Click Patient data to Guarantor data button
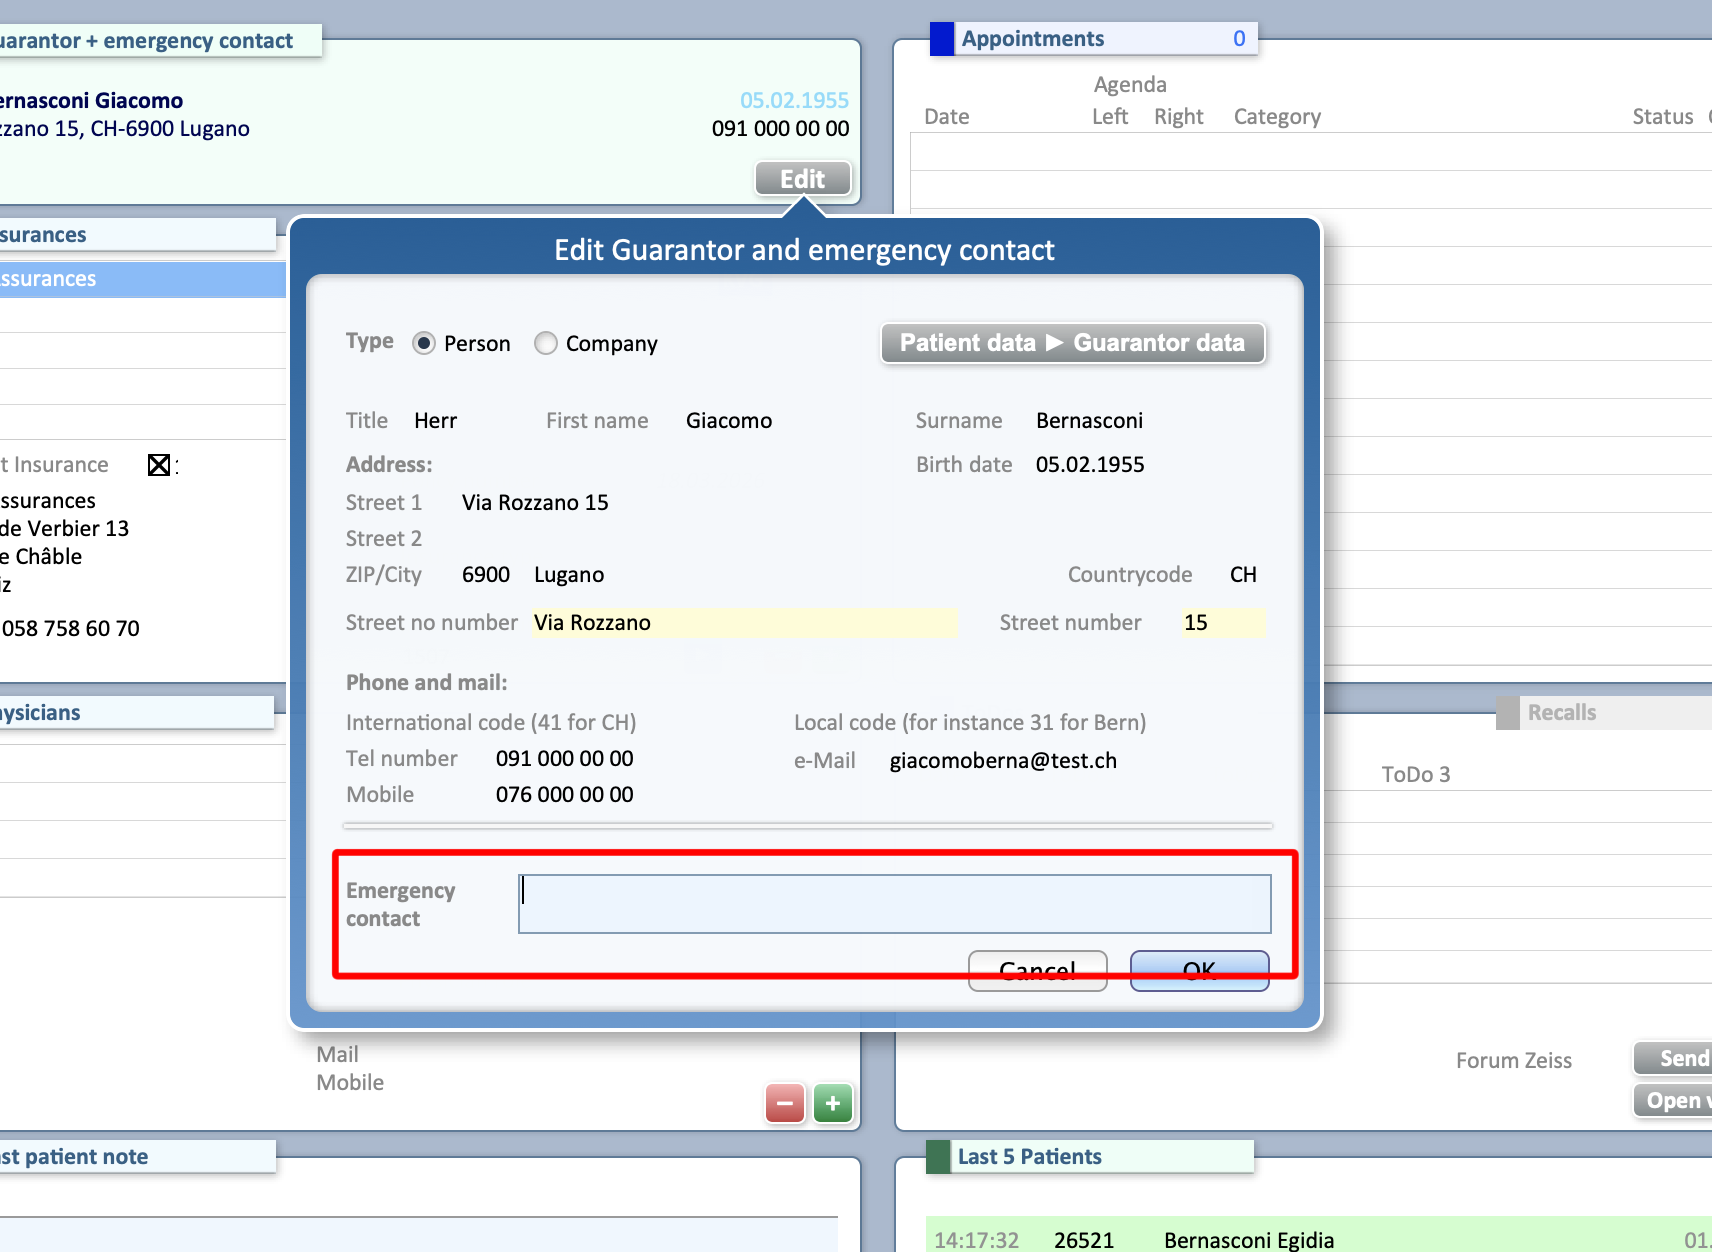 (1072, 343)
